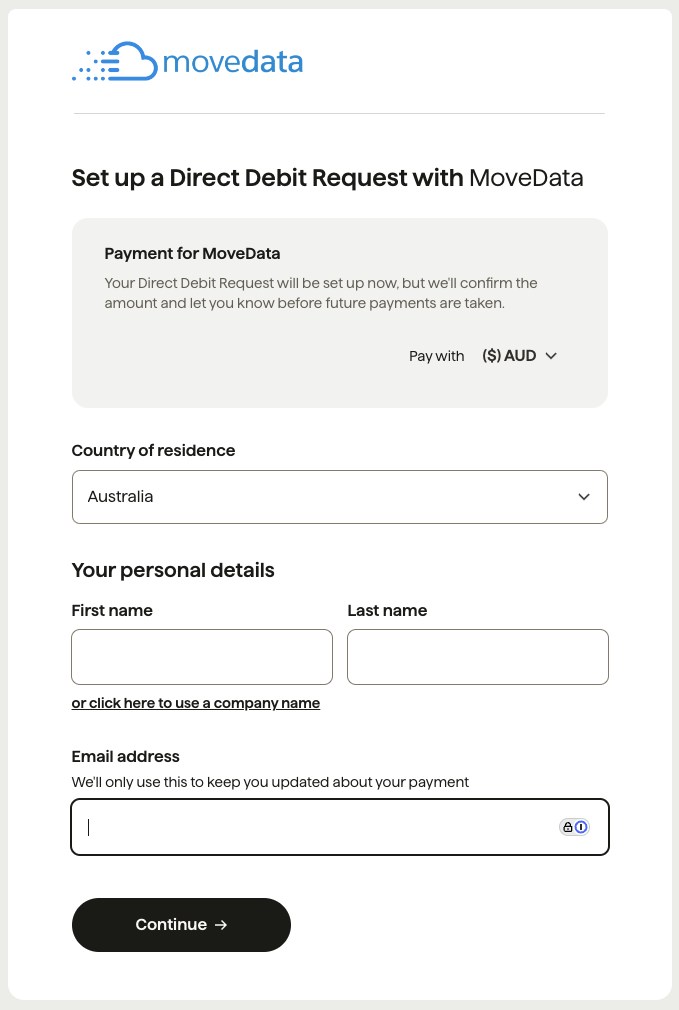Click the lock icon in the email field
The height and width of the screenshot is (1010, 679).
(568, 827)
